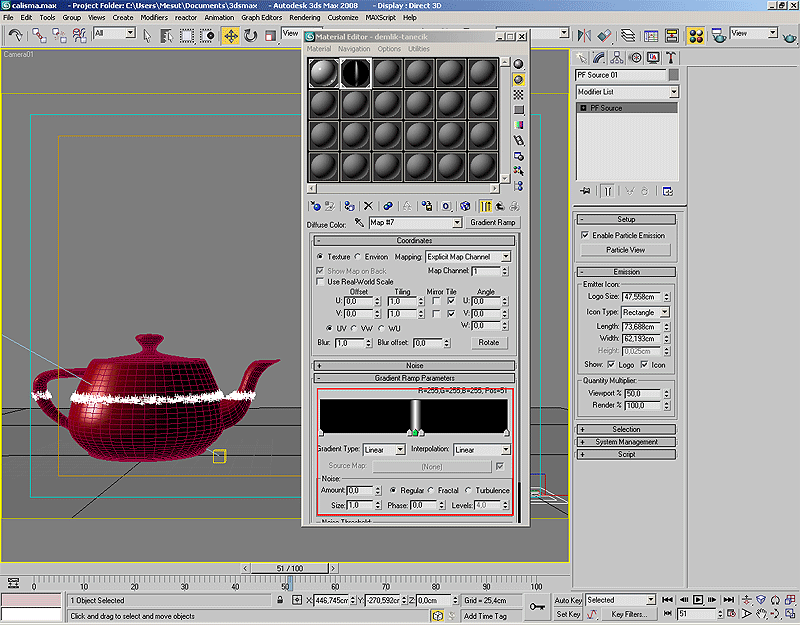The width and height of the screenshot is (800, 625).
Task: Select the Select and Move tool
Action: click(x=231, y=35)
